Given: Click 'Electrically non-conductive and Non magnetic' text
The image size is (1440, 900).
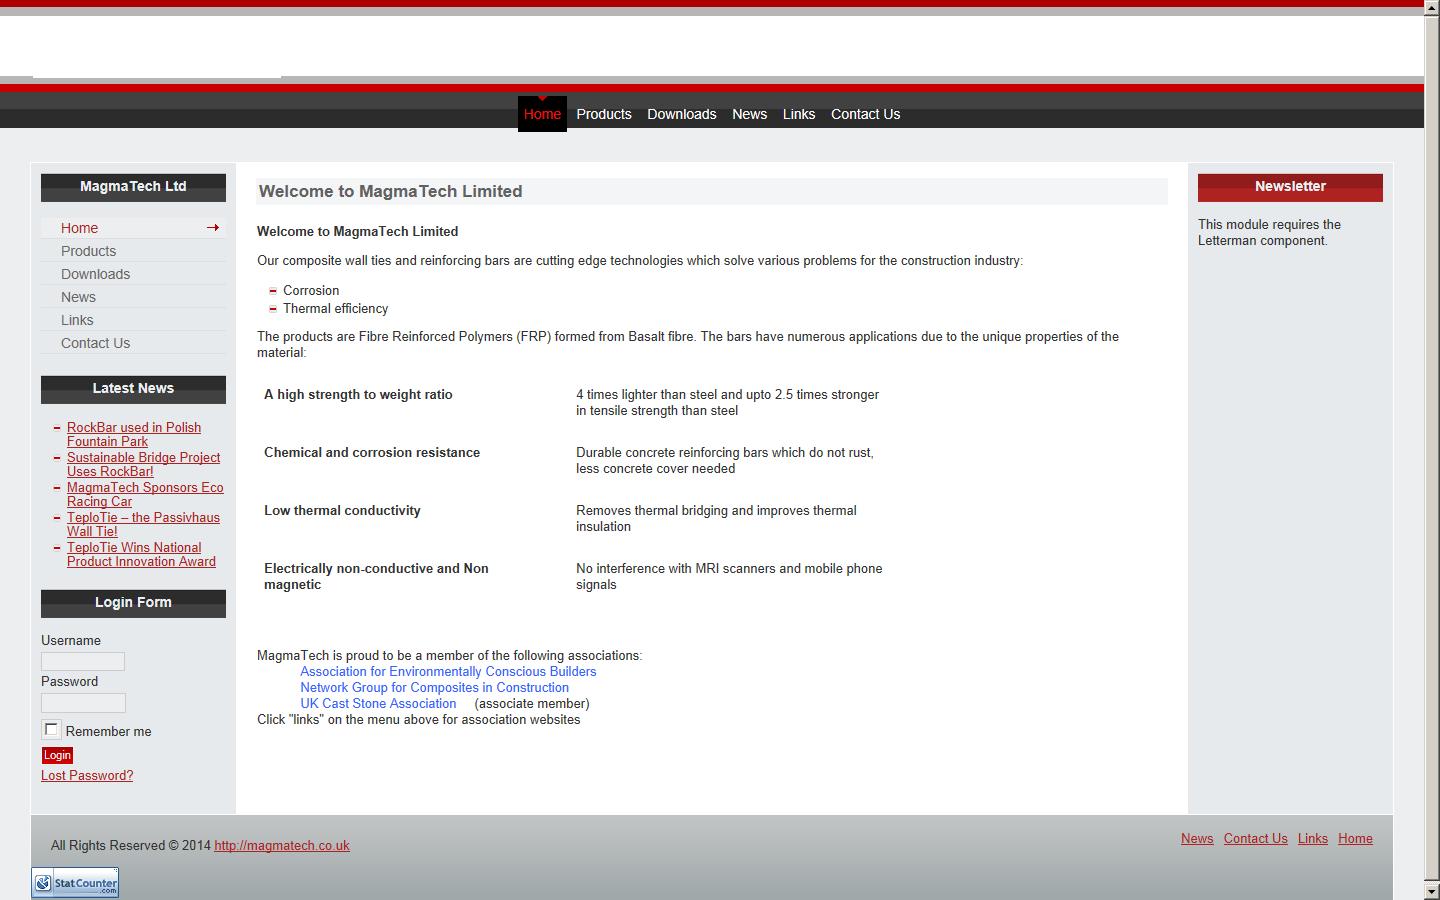Looking at the screenshot, I should (376, 576).
